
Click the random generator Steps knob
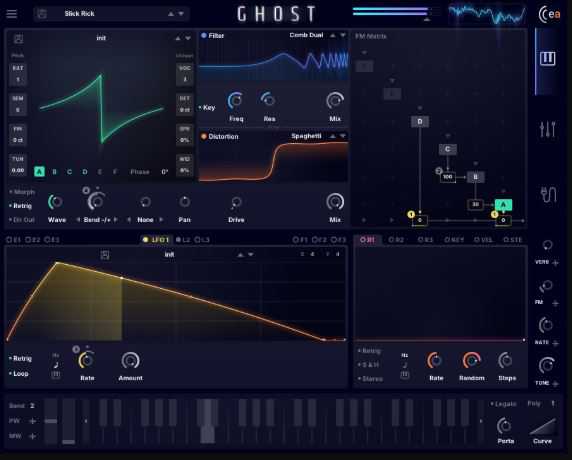click(x=506, y=360)
